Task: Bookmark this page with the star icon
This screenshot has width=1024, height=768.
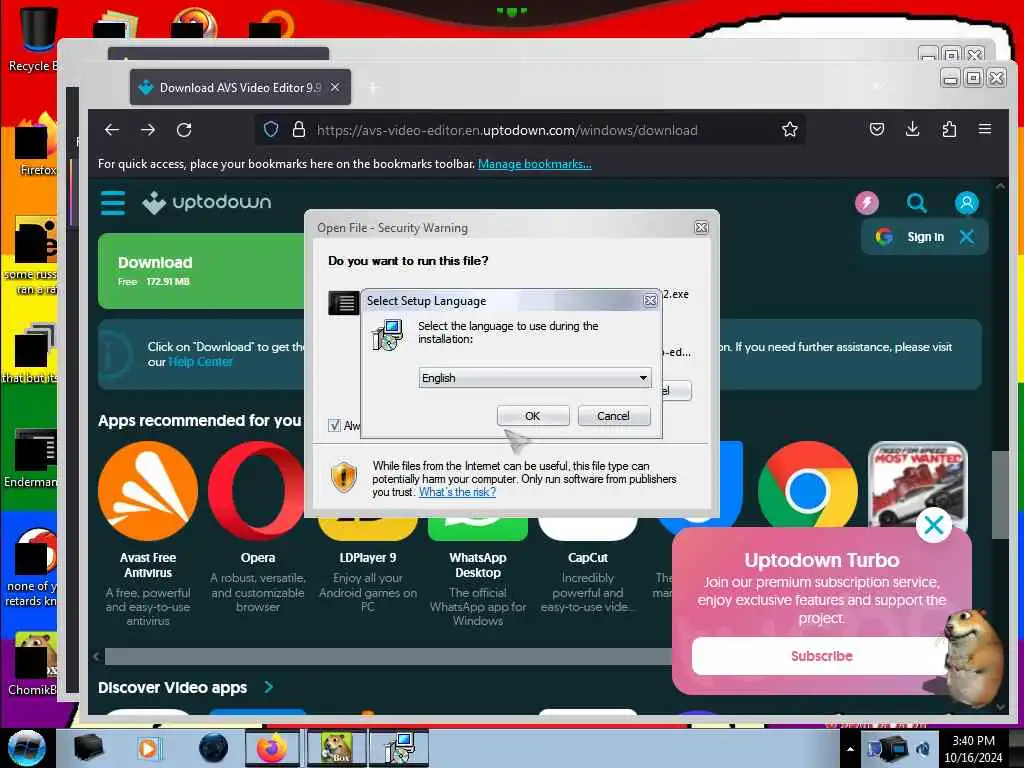Action: (x=790, y=130)
